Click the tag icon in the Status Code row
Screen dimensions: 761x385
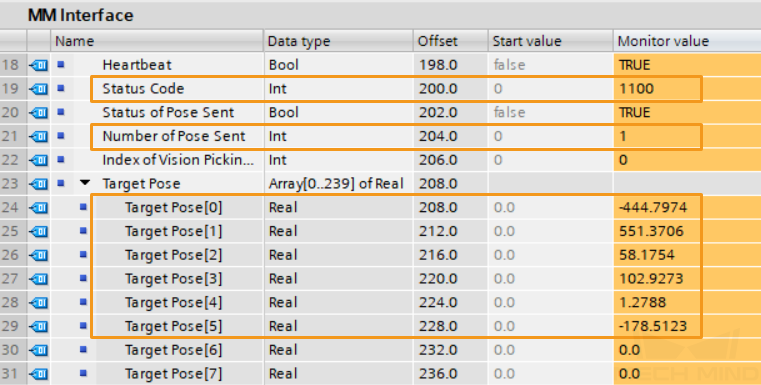pos(38,89)
